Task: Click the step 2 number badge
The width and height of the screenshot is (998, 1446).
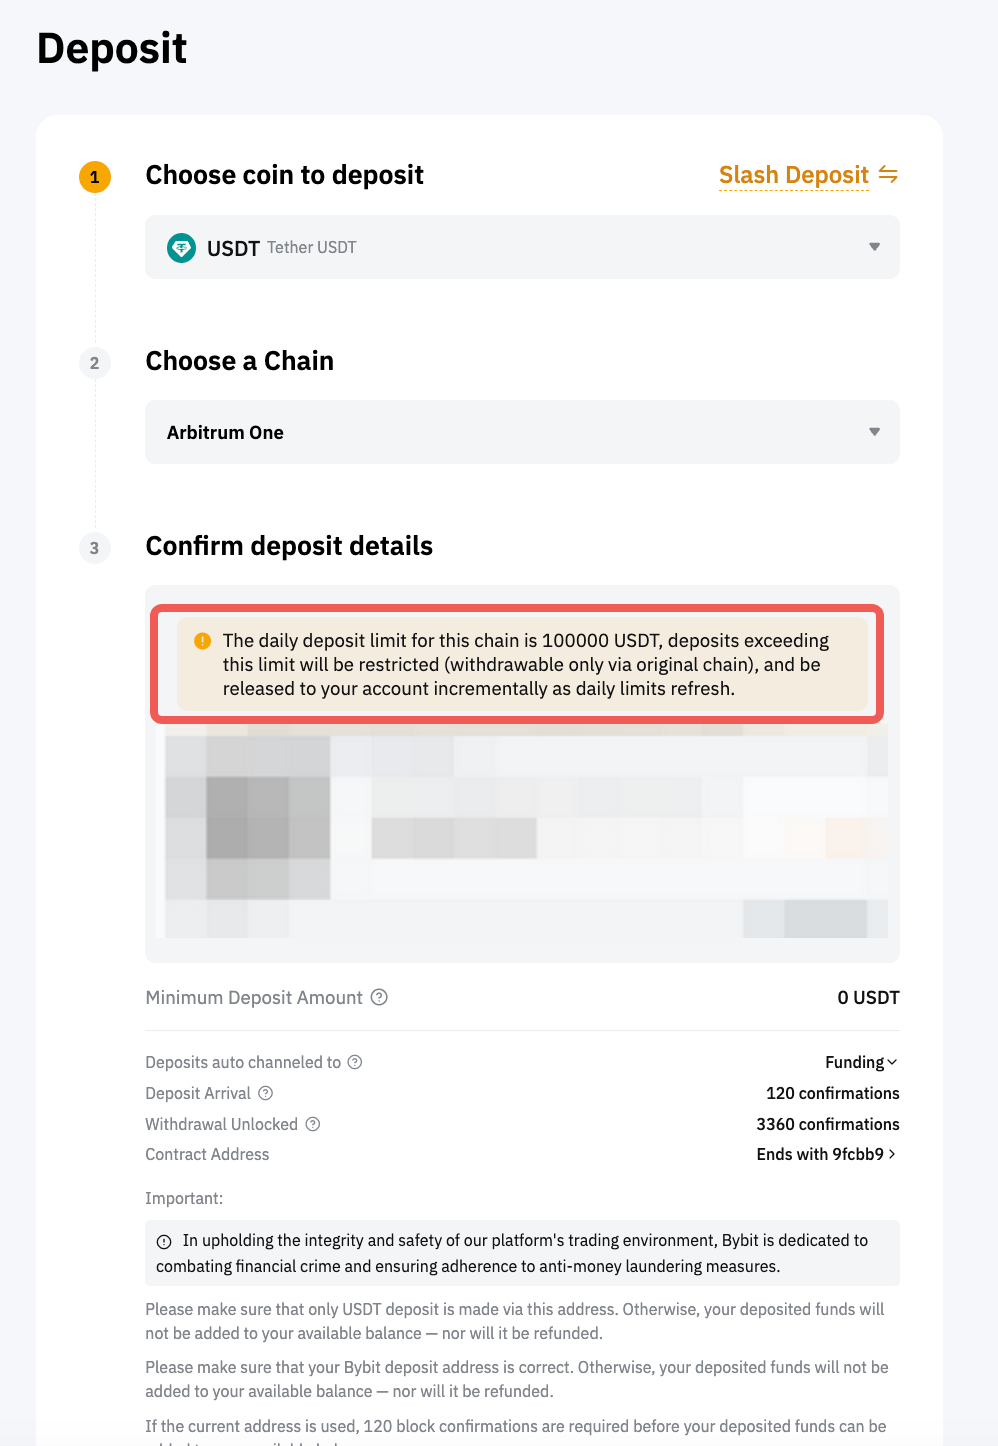Action: [95, 363]
